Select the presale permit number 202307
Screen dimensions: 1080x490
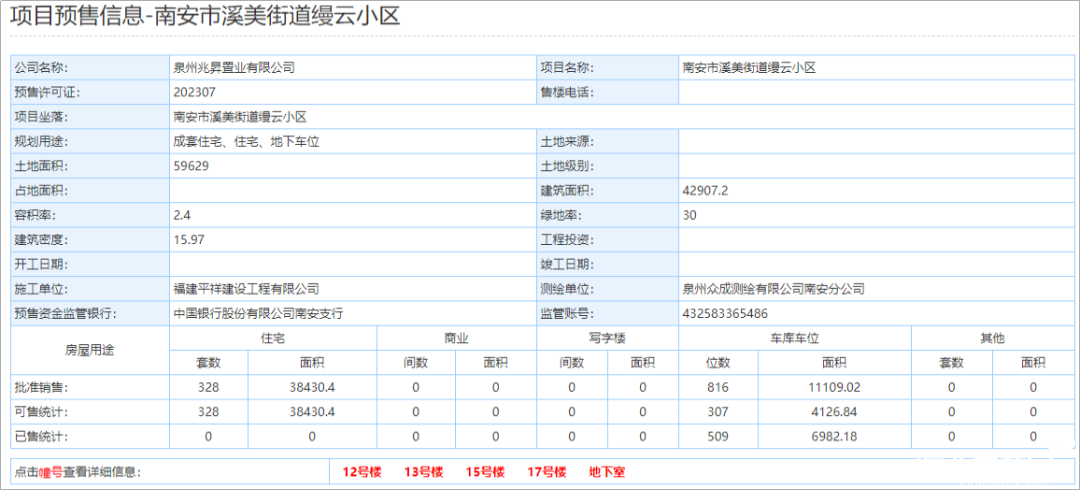tap(195, 92)
